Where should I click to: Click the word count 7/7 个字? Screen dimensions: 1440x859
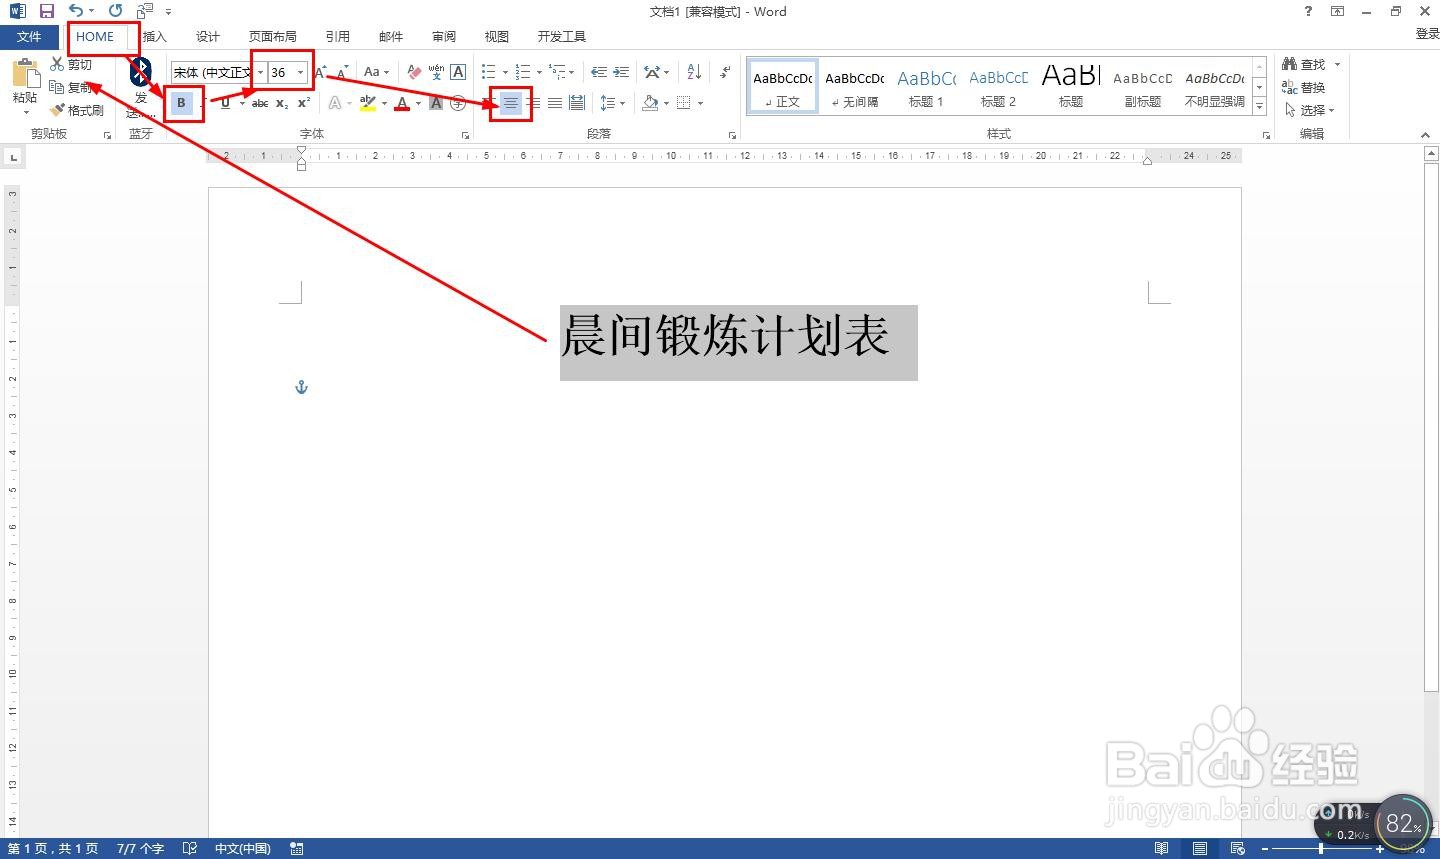tap(140, 848)
